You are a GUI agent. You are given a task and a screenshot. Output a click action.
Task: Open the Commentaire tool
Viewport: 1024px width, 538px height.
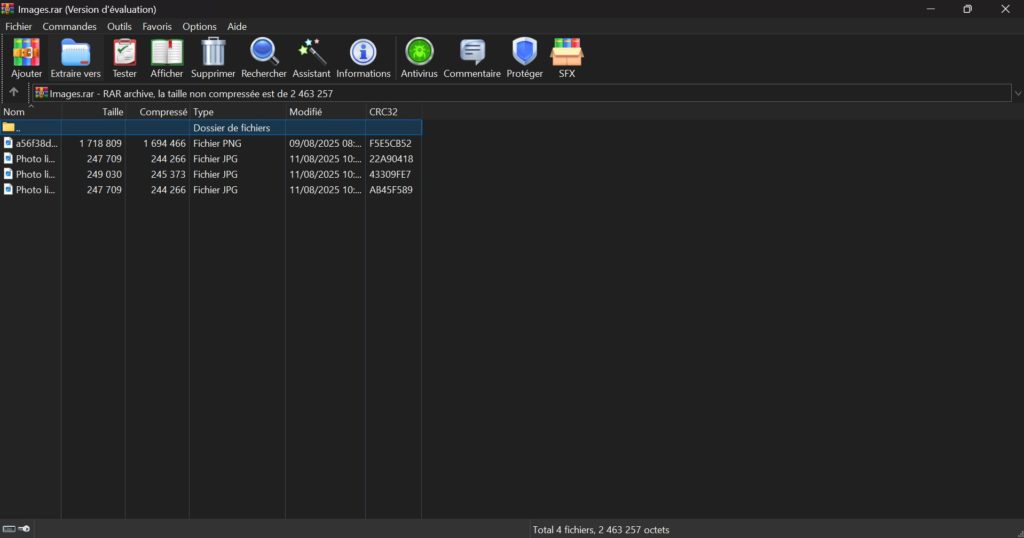coord(472,58)
